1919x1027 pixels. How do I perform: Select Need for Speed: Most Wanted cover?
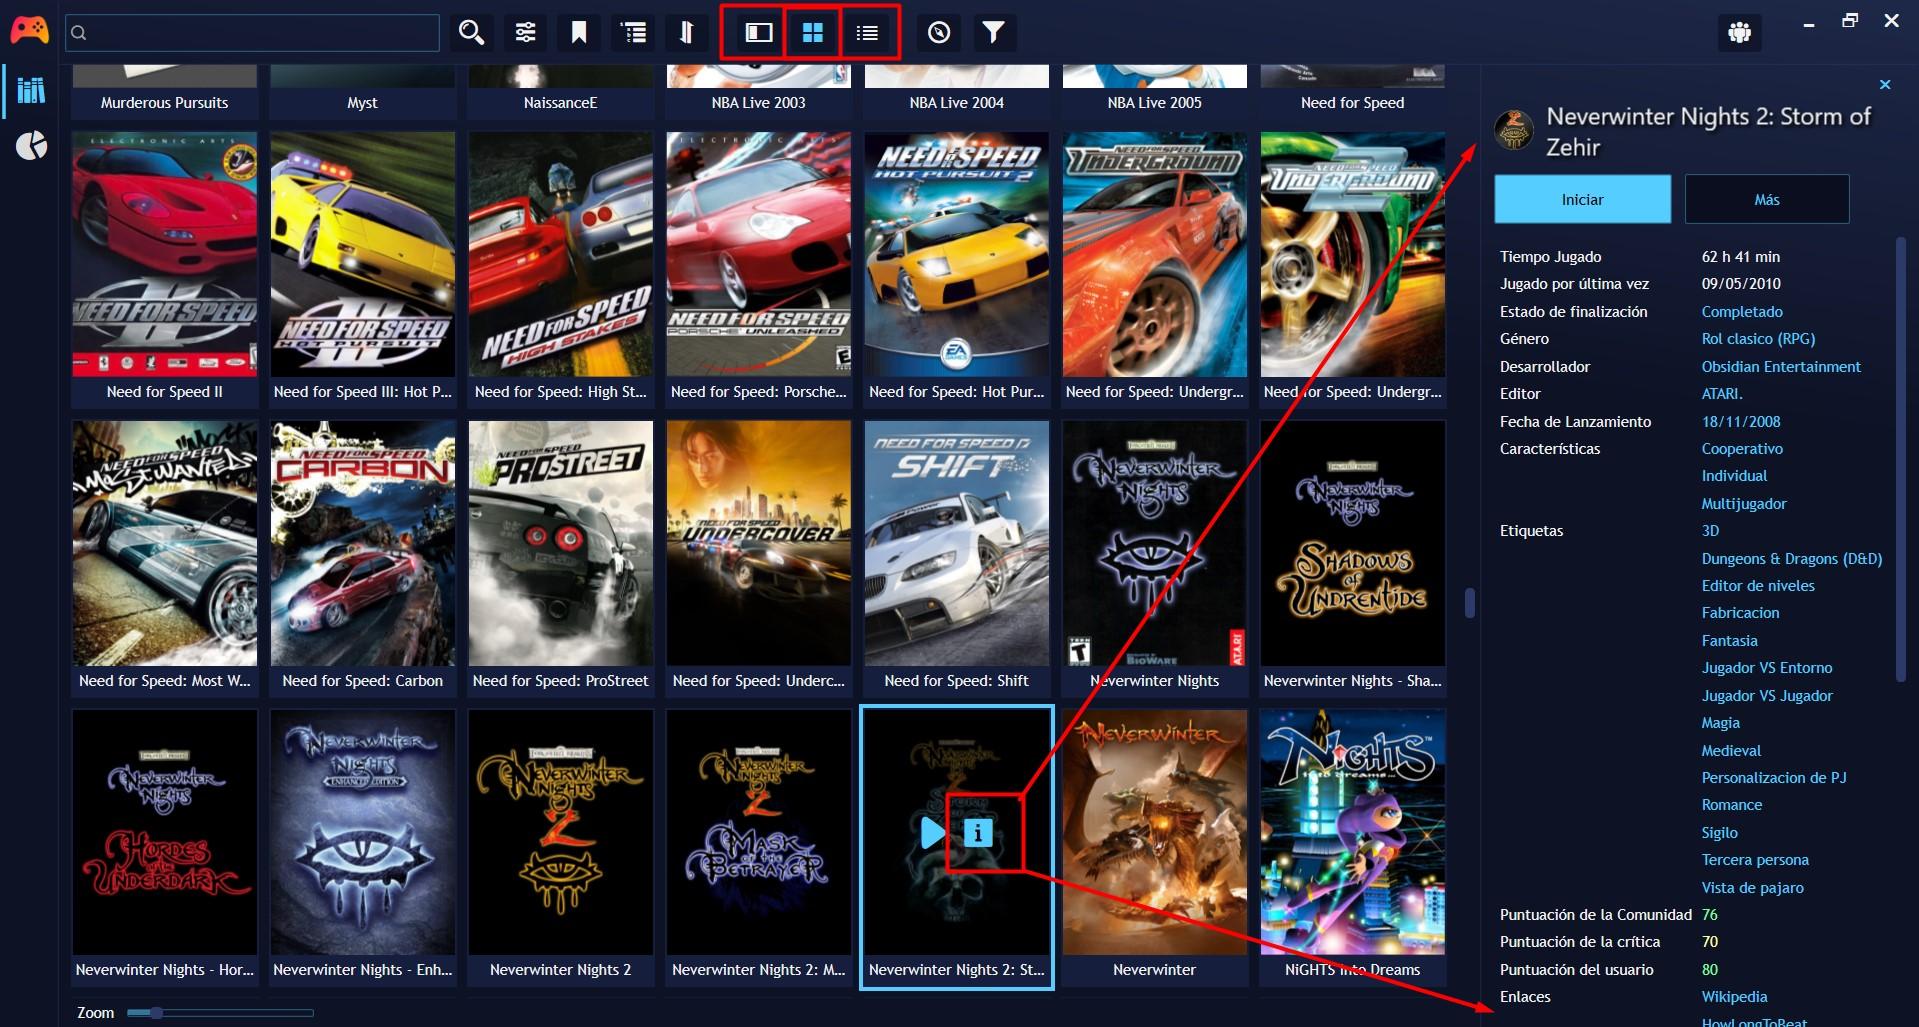[165, 543]
